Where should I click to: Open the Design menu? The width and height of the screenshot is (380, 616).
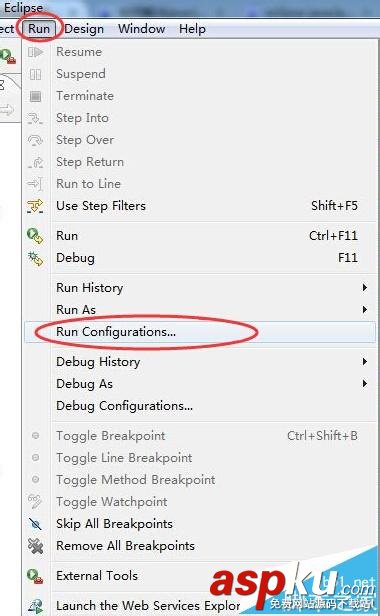pos(84,29)
